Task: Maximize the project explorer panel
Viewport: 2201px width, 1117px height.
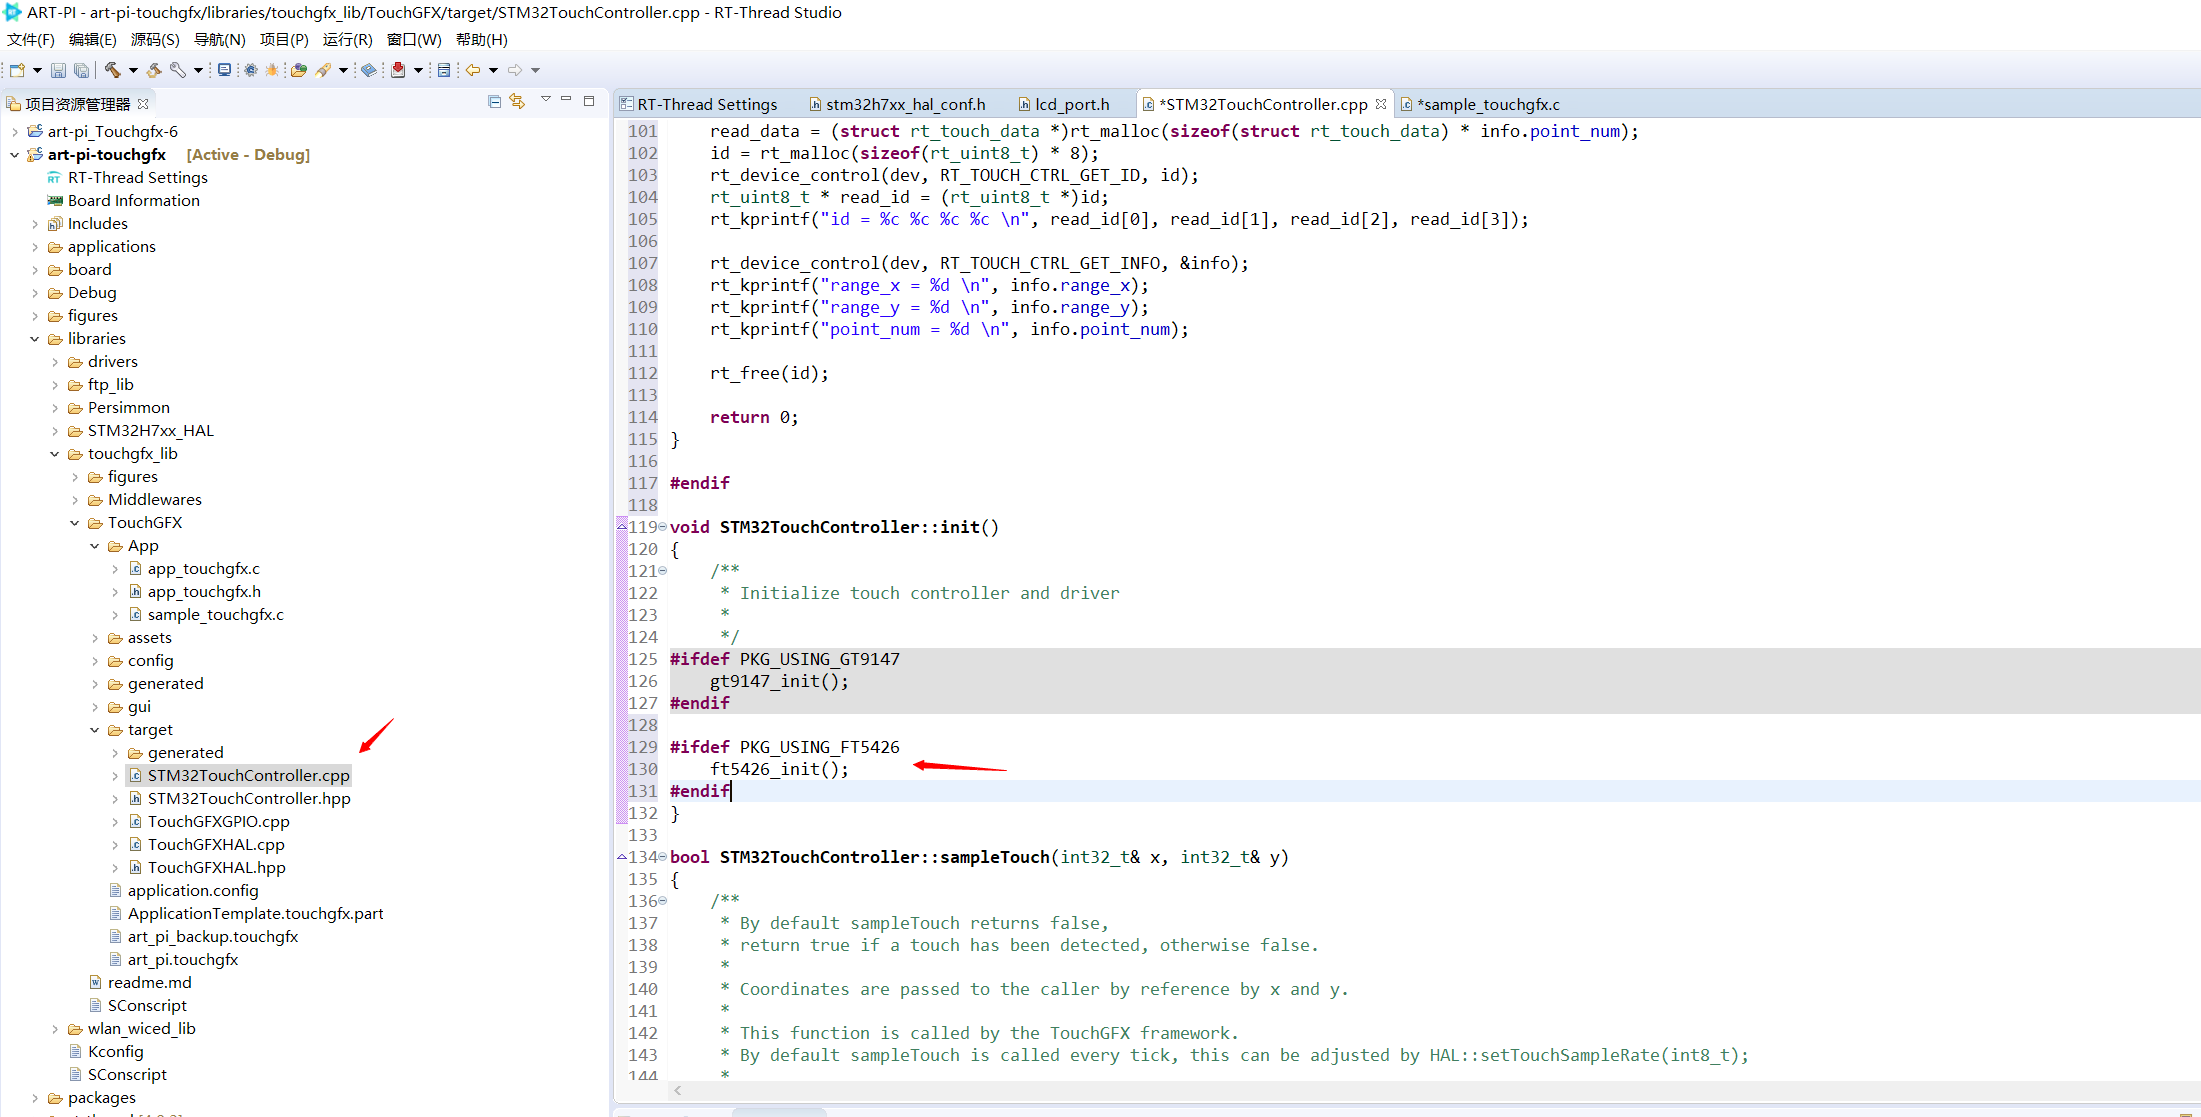Action: click(x=589, y=100)
